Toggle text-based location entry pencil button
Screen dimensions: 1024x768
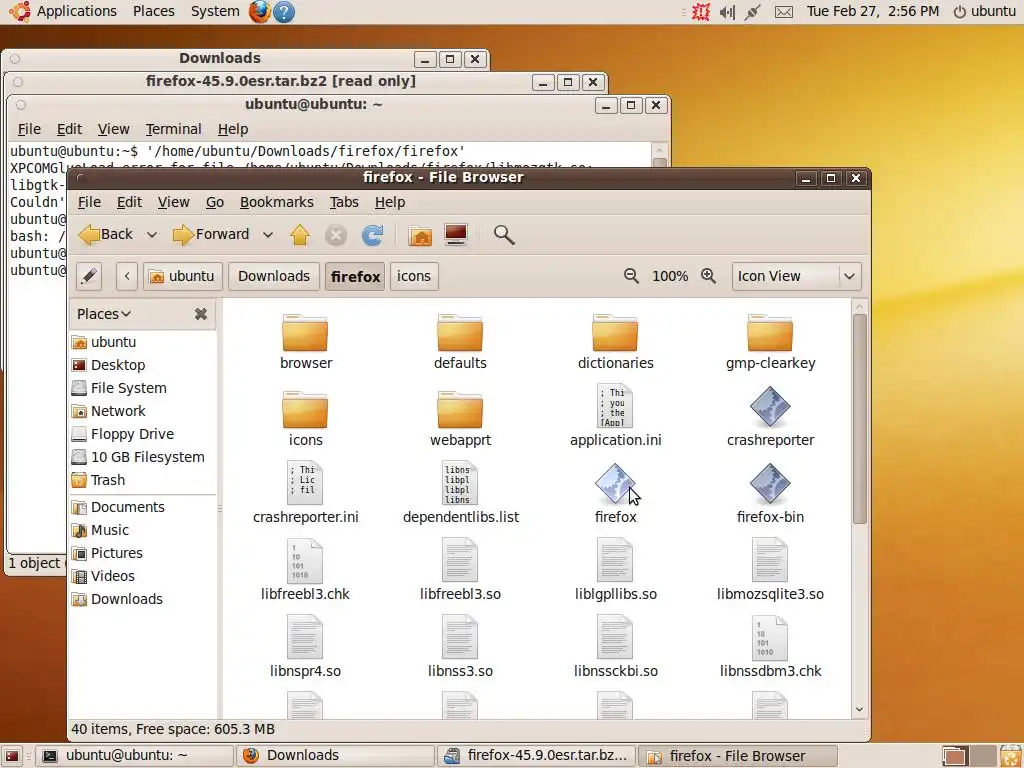(x=89, y=276)
